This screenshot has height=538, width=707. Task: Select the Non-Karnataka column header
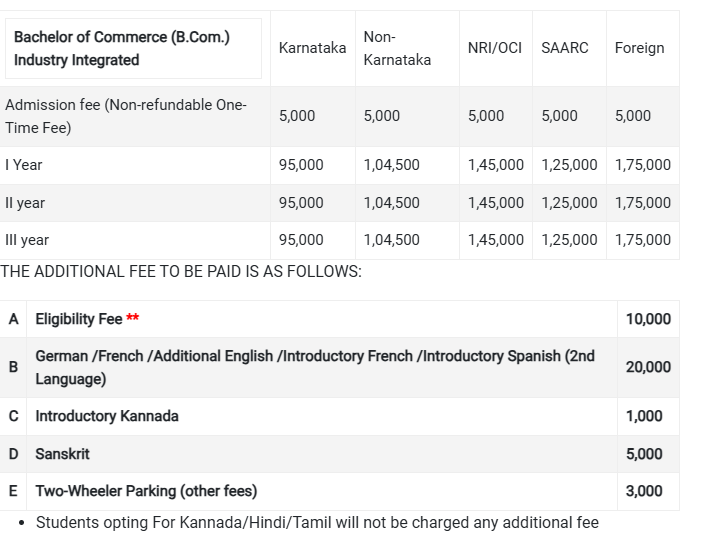click(x=397, y=48)
